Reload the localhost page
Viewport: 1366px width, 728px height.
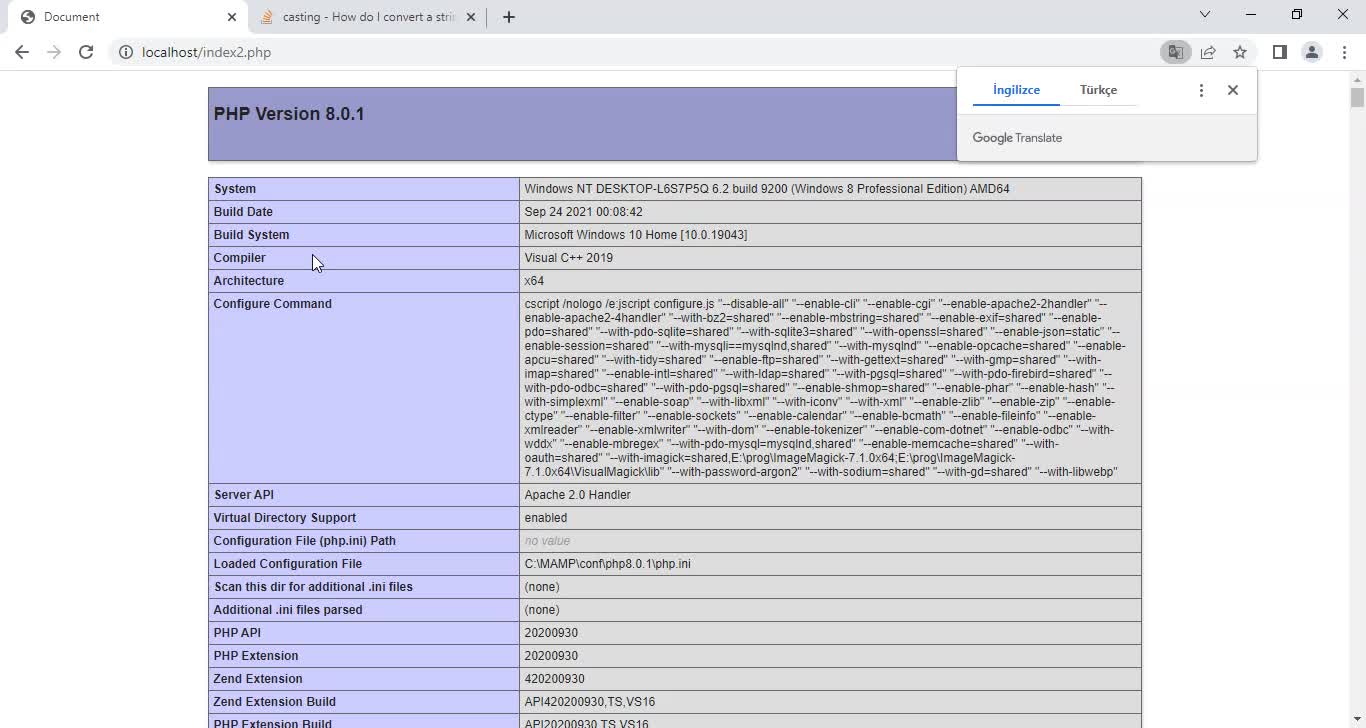click(86, 52)
